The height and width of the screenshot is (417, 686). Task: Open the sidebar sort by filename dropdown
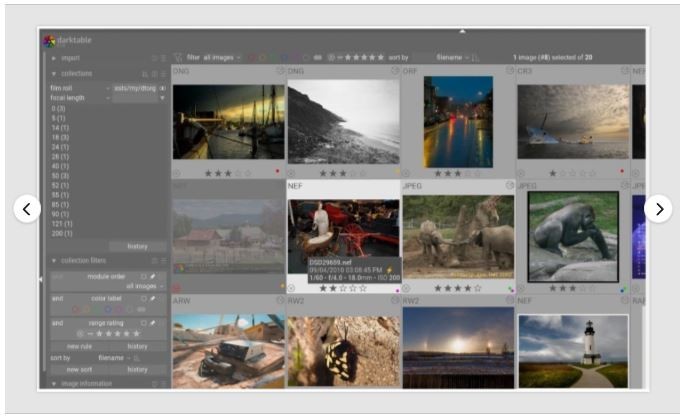tap(114, 358)
